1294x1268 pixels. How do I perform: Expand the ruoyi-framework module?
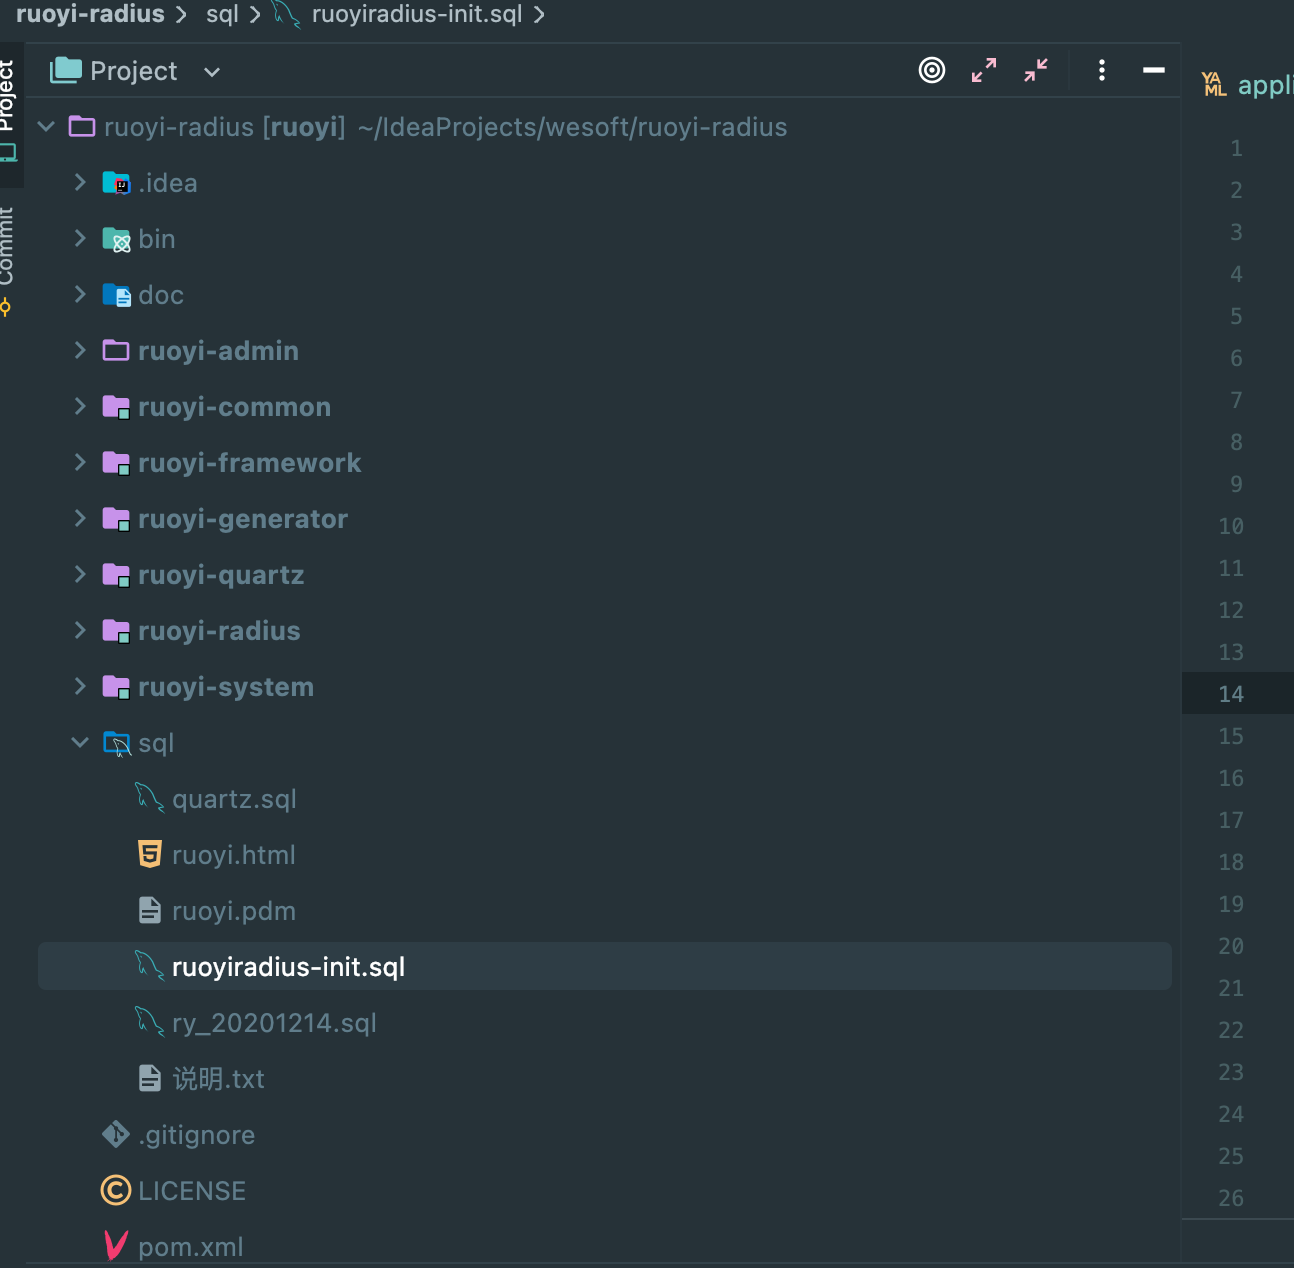click(x=80, y=462)
